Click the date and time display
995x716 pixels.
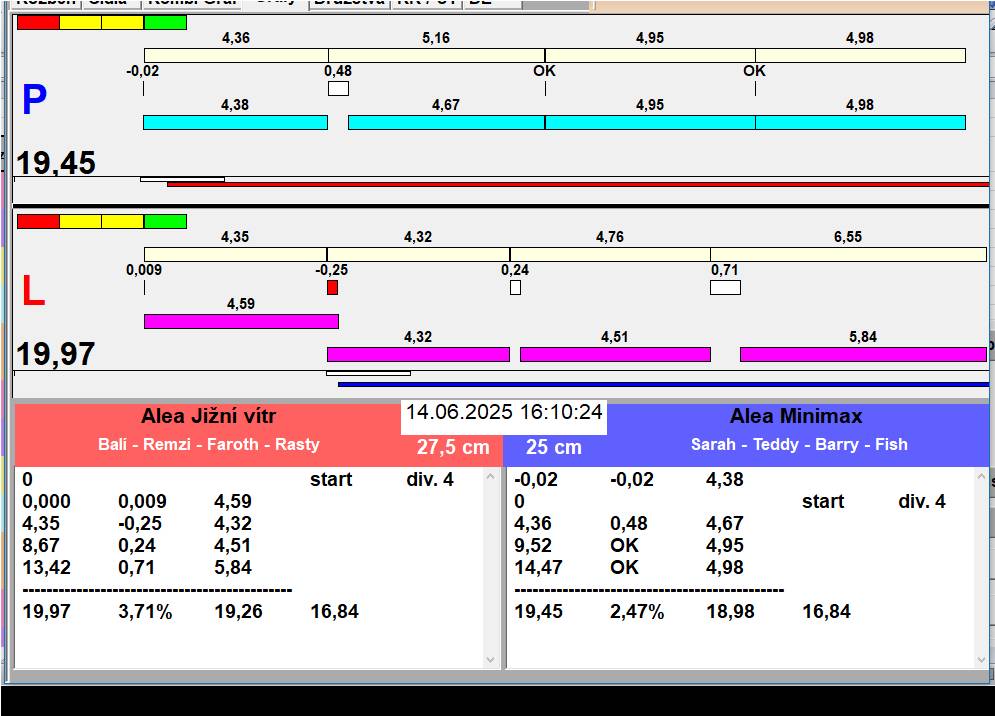click(504, 412)
